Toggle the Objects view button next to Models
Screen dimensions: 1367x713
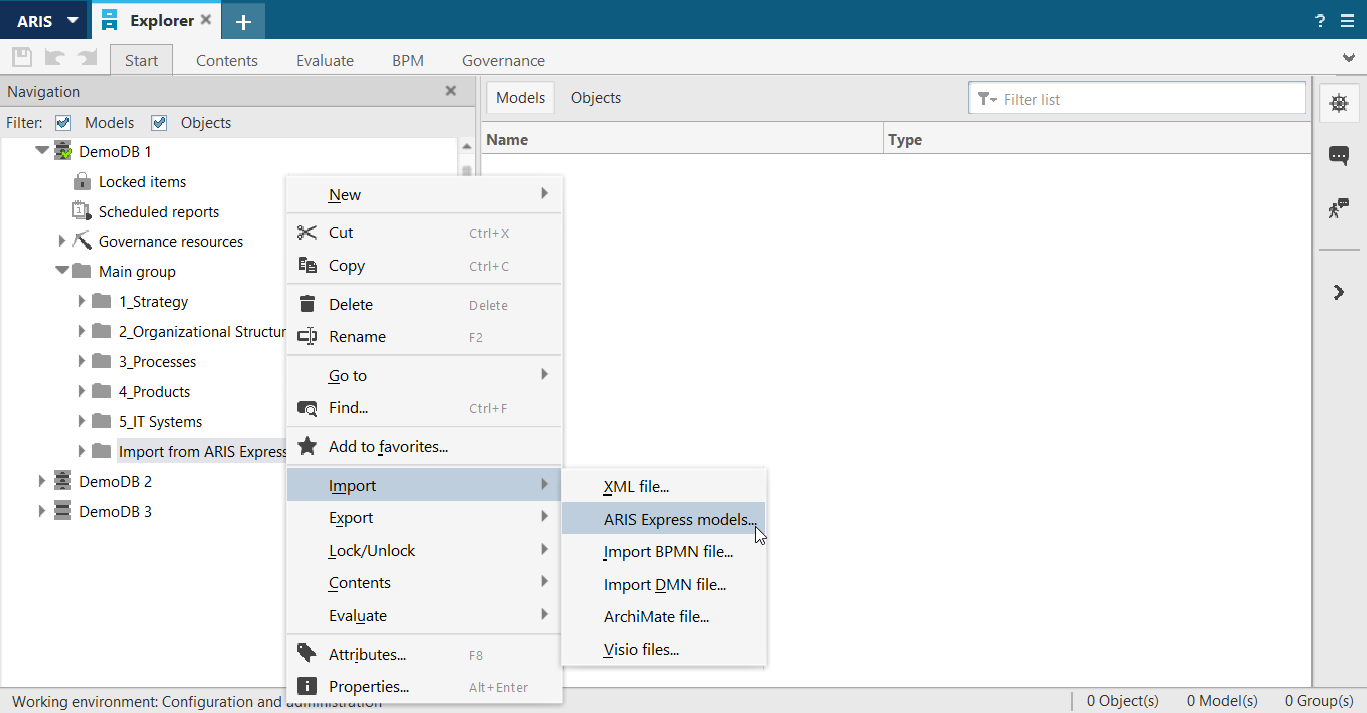tap(595, 97)
